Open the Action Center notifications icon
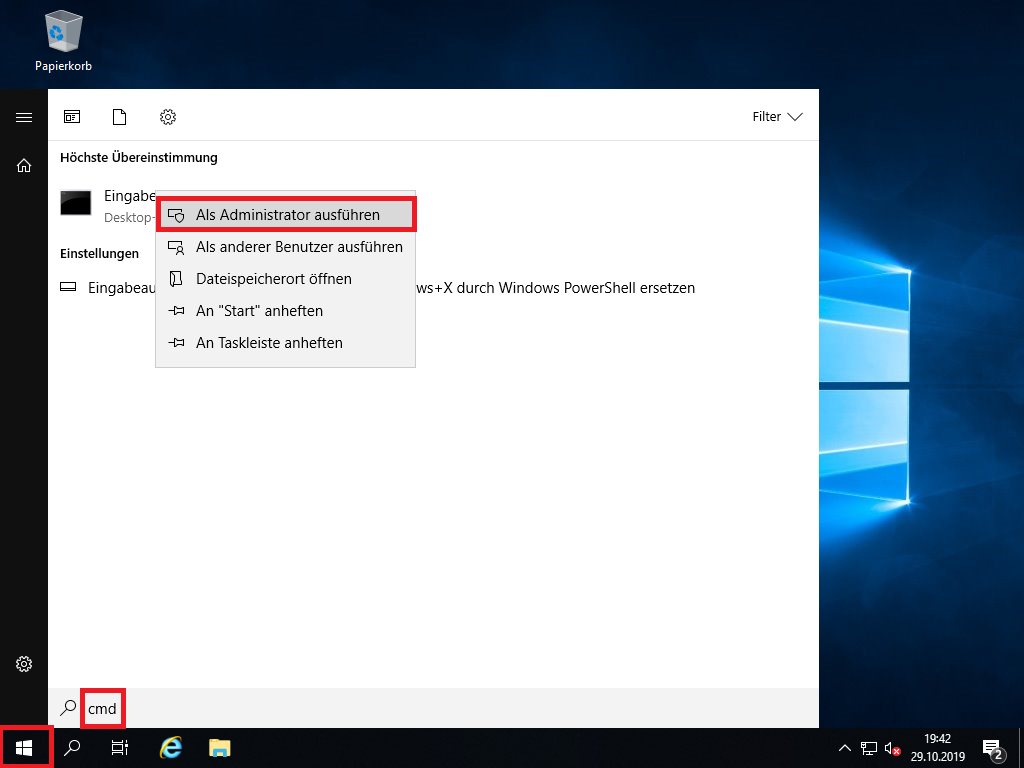Image resolution: width=1024 pixels, height=768 pixels. pos(993,748)
